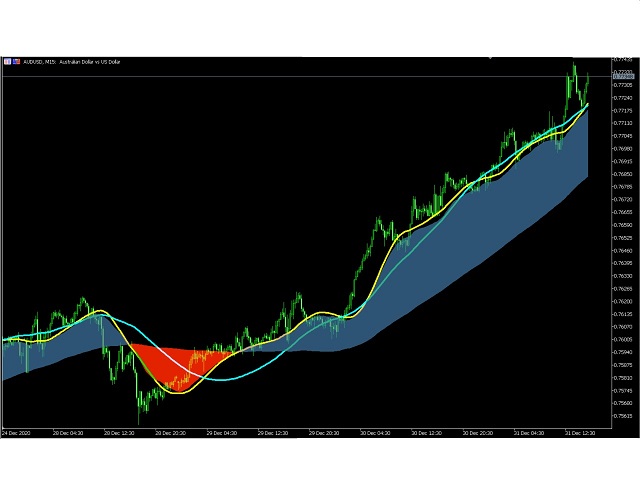The height and width of the screenshot is (480, 640).
Task: Click the 30 Dec 12:30 time label
Action: coord(427,433)
